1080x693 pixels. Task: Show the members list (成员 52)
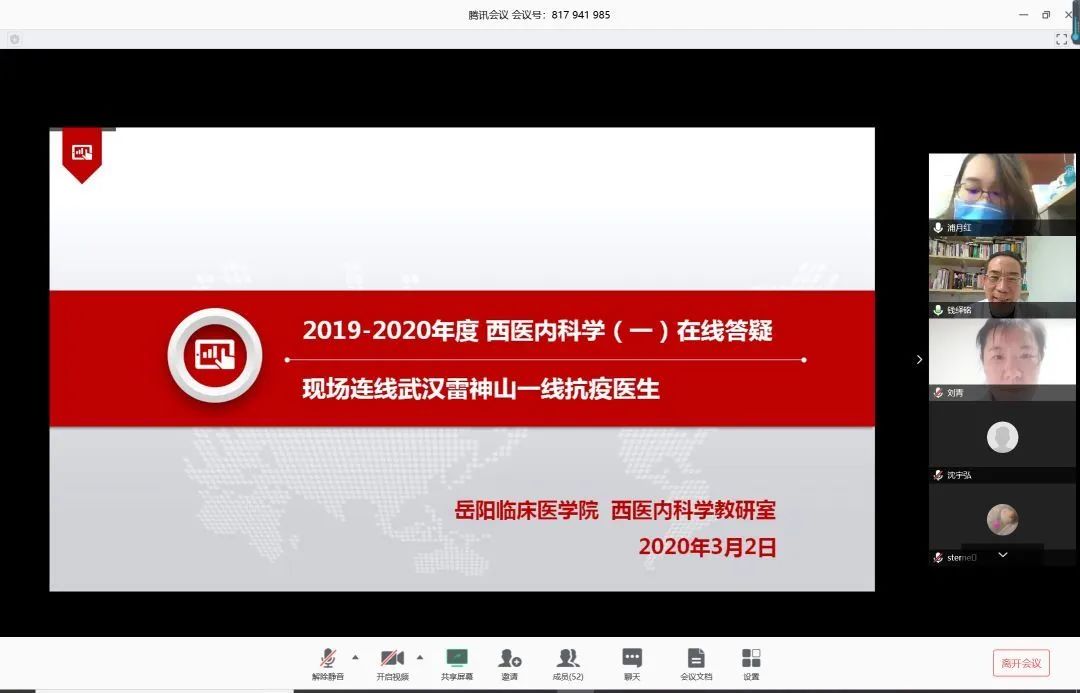pyautogui.click(x=568, y=661)
